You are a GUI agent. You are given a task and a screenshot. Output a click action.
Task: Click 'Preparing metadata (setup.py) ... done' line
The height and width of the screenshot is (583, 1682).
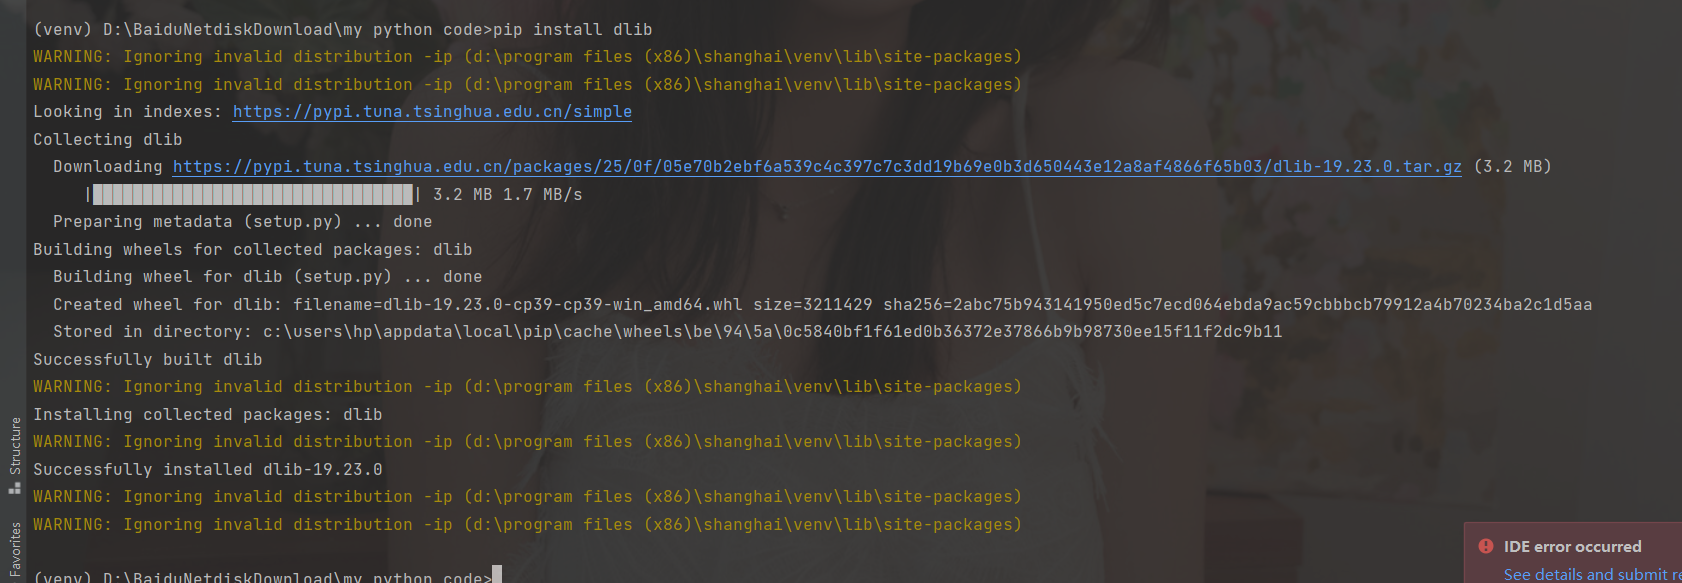(x=243, y=222)
